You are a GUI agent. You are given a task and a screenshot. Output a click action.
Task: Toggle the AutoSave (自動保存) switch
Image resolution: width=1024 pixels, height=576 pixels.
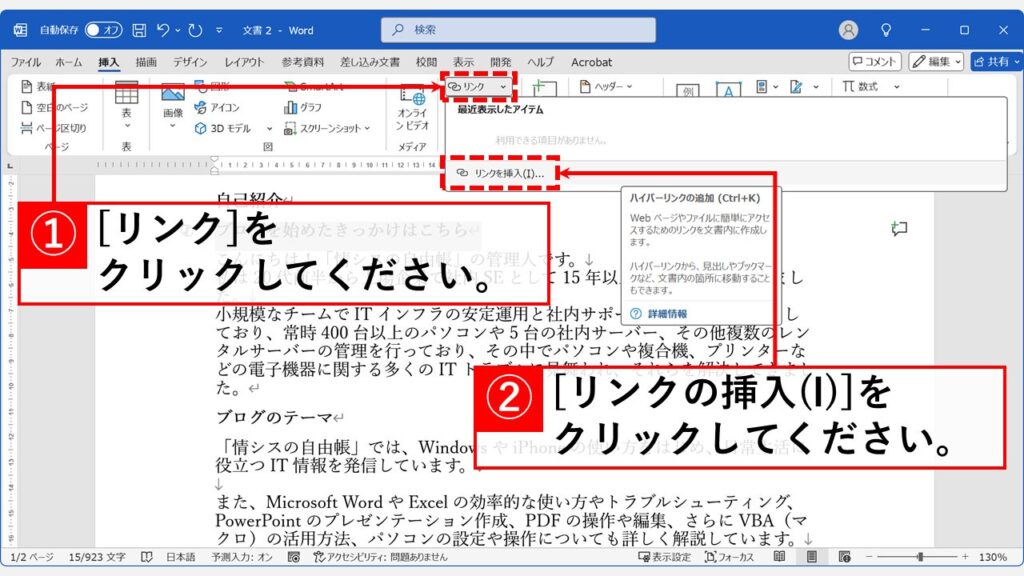pyautogui.click(x=103, y=30)
